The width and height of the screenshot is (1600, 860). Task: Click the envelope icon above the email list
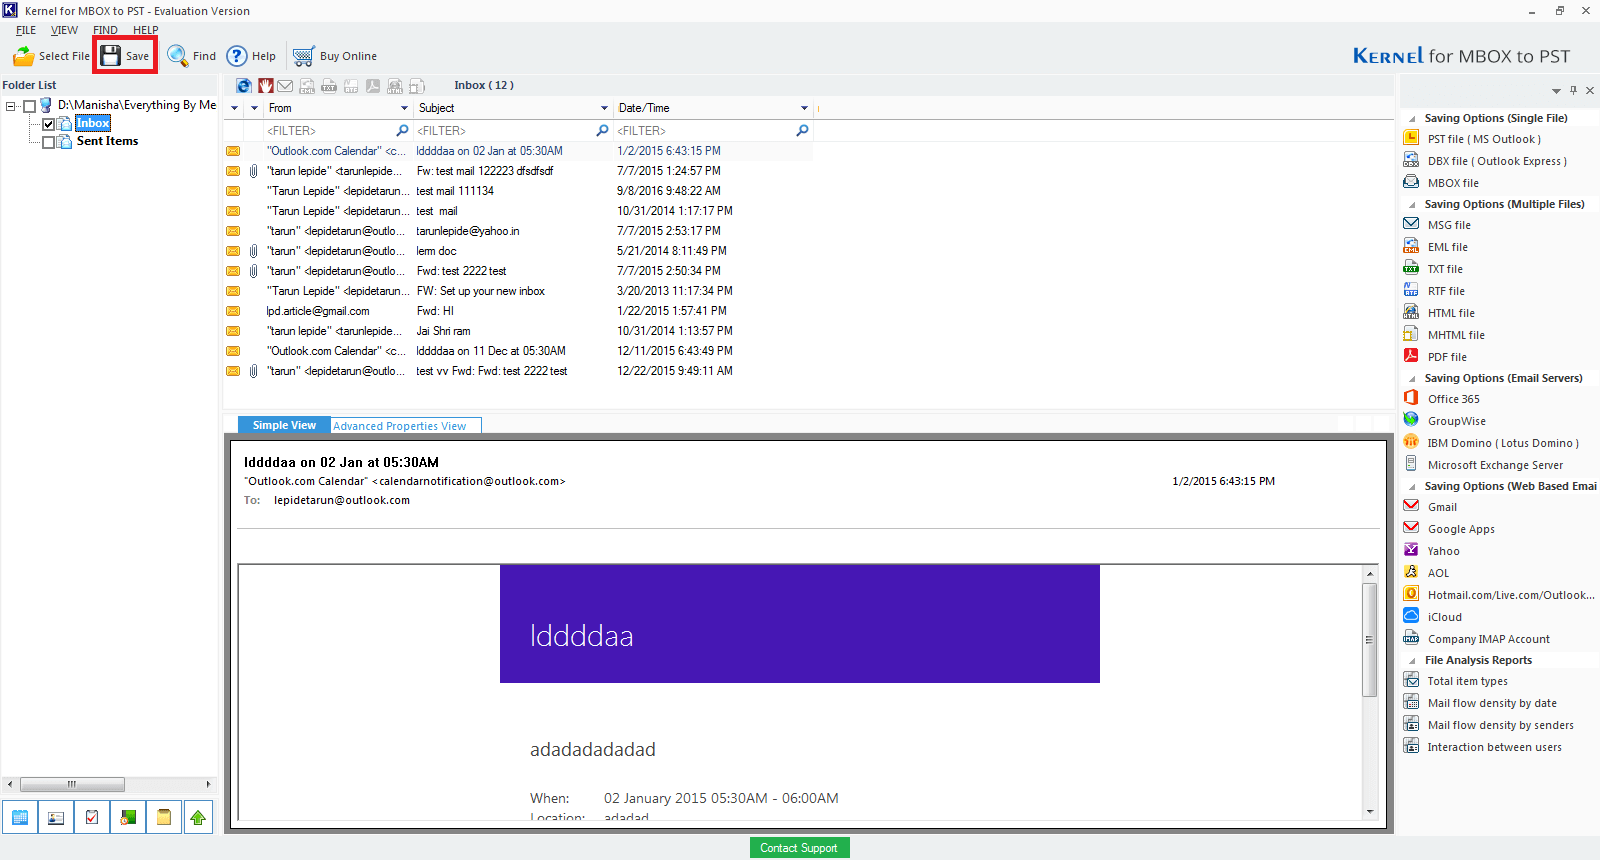[285, 86]
